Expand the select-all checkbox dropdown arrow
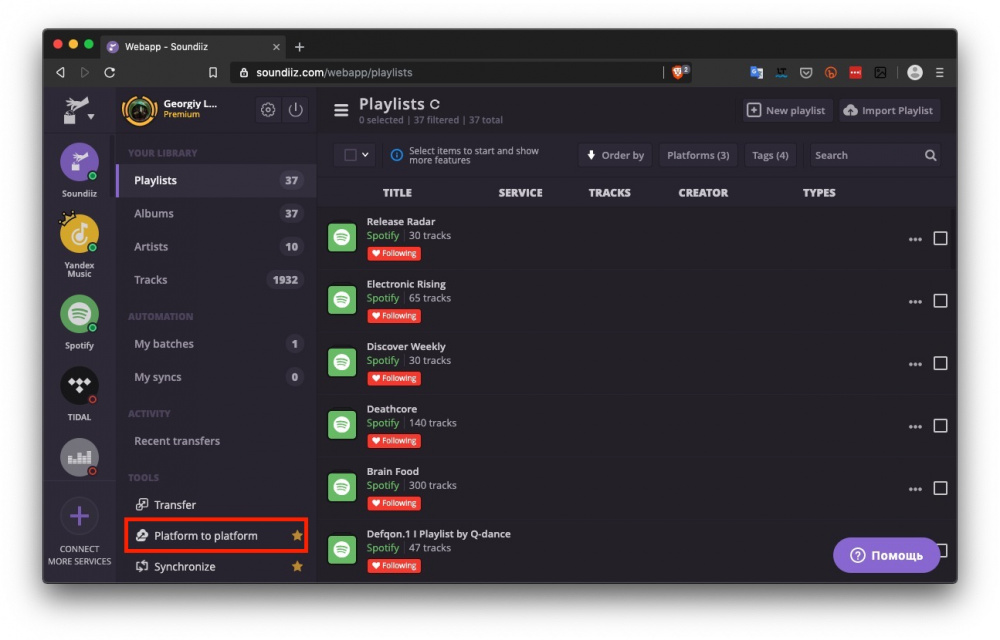1000x640 pixels. click(365, 155)
